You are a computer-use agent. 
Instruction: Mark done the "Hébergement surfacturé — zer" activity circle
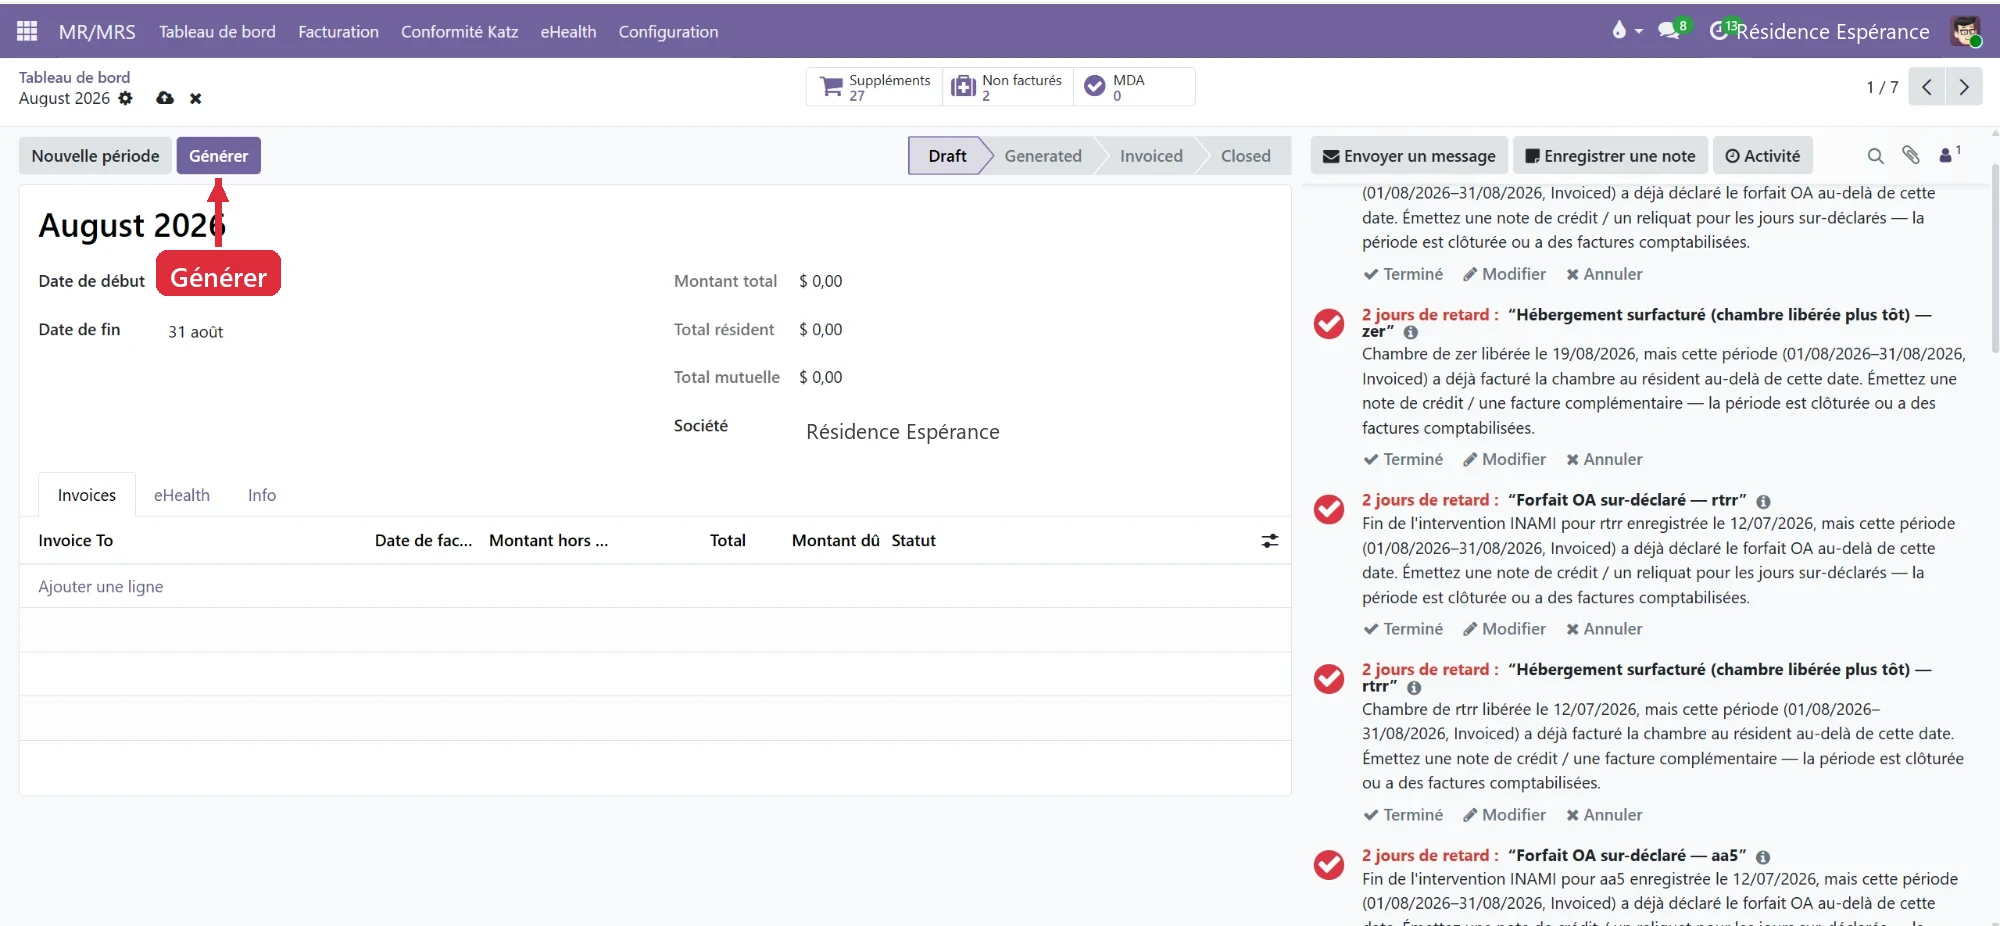(x=1329, y=324)
